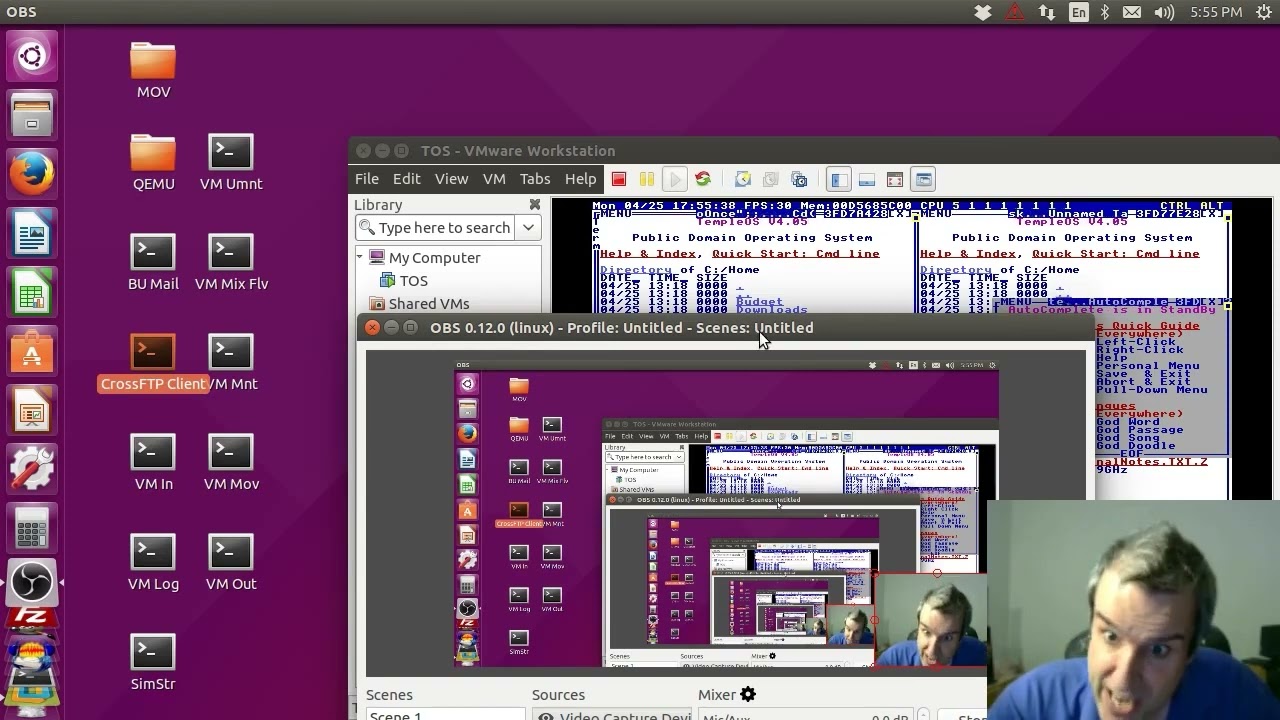Image resolution: width=1280 pixels, height=720 pixels.
Task: Open the Ubuntu Dash from the launcher
Action: click(32, 56)
